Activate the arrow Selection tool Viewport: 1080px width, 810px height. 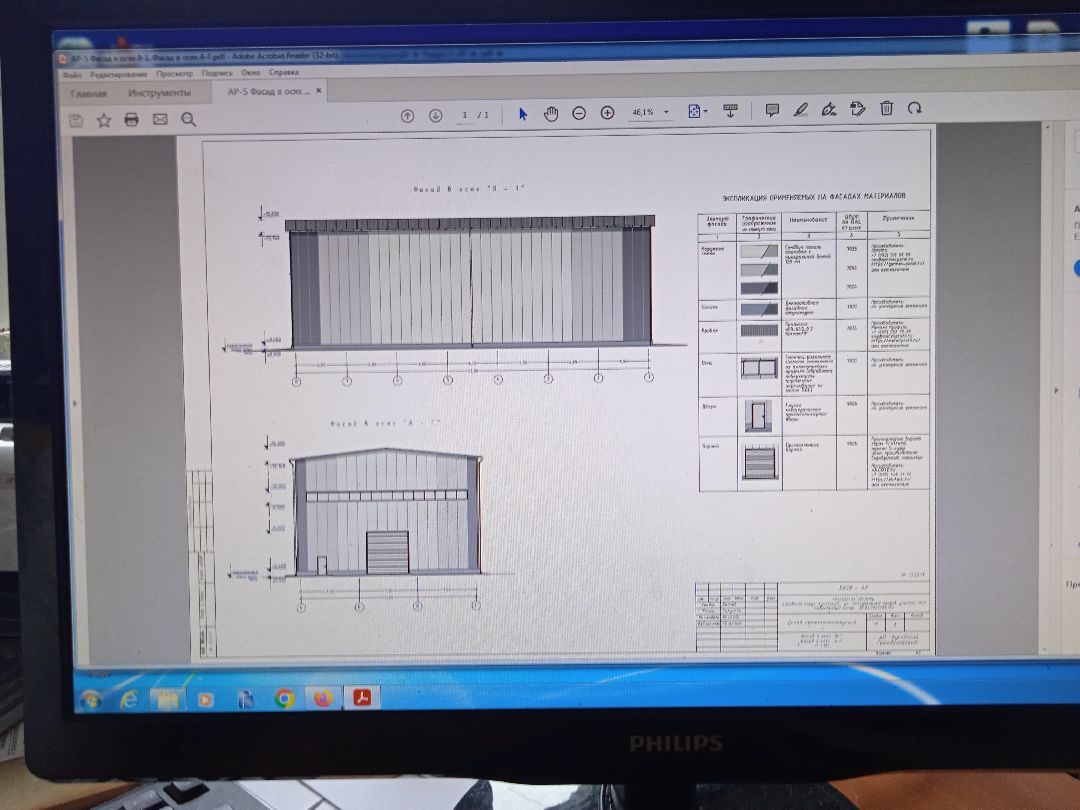[522, 114]
